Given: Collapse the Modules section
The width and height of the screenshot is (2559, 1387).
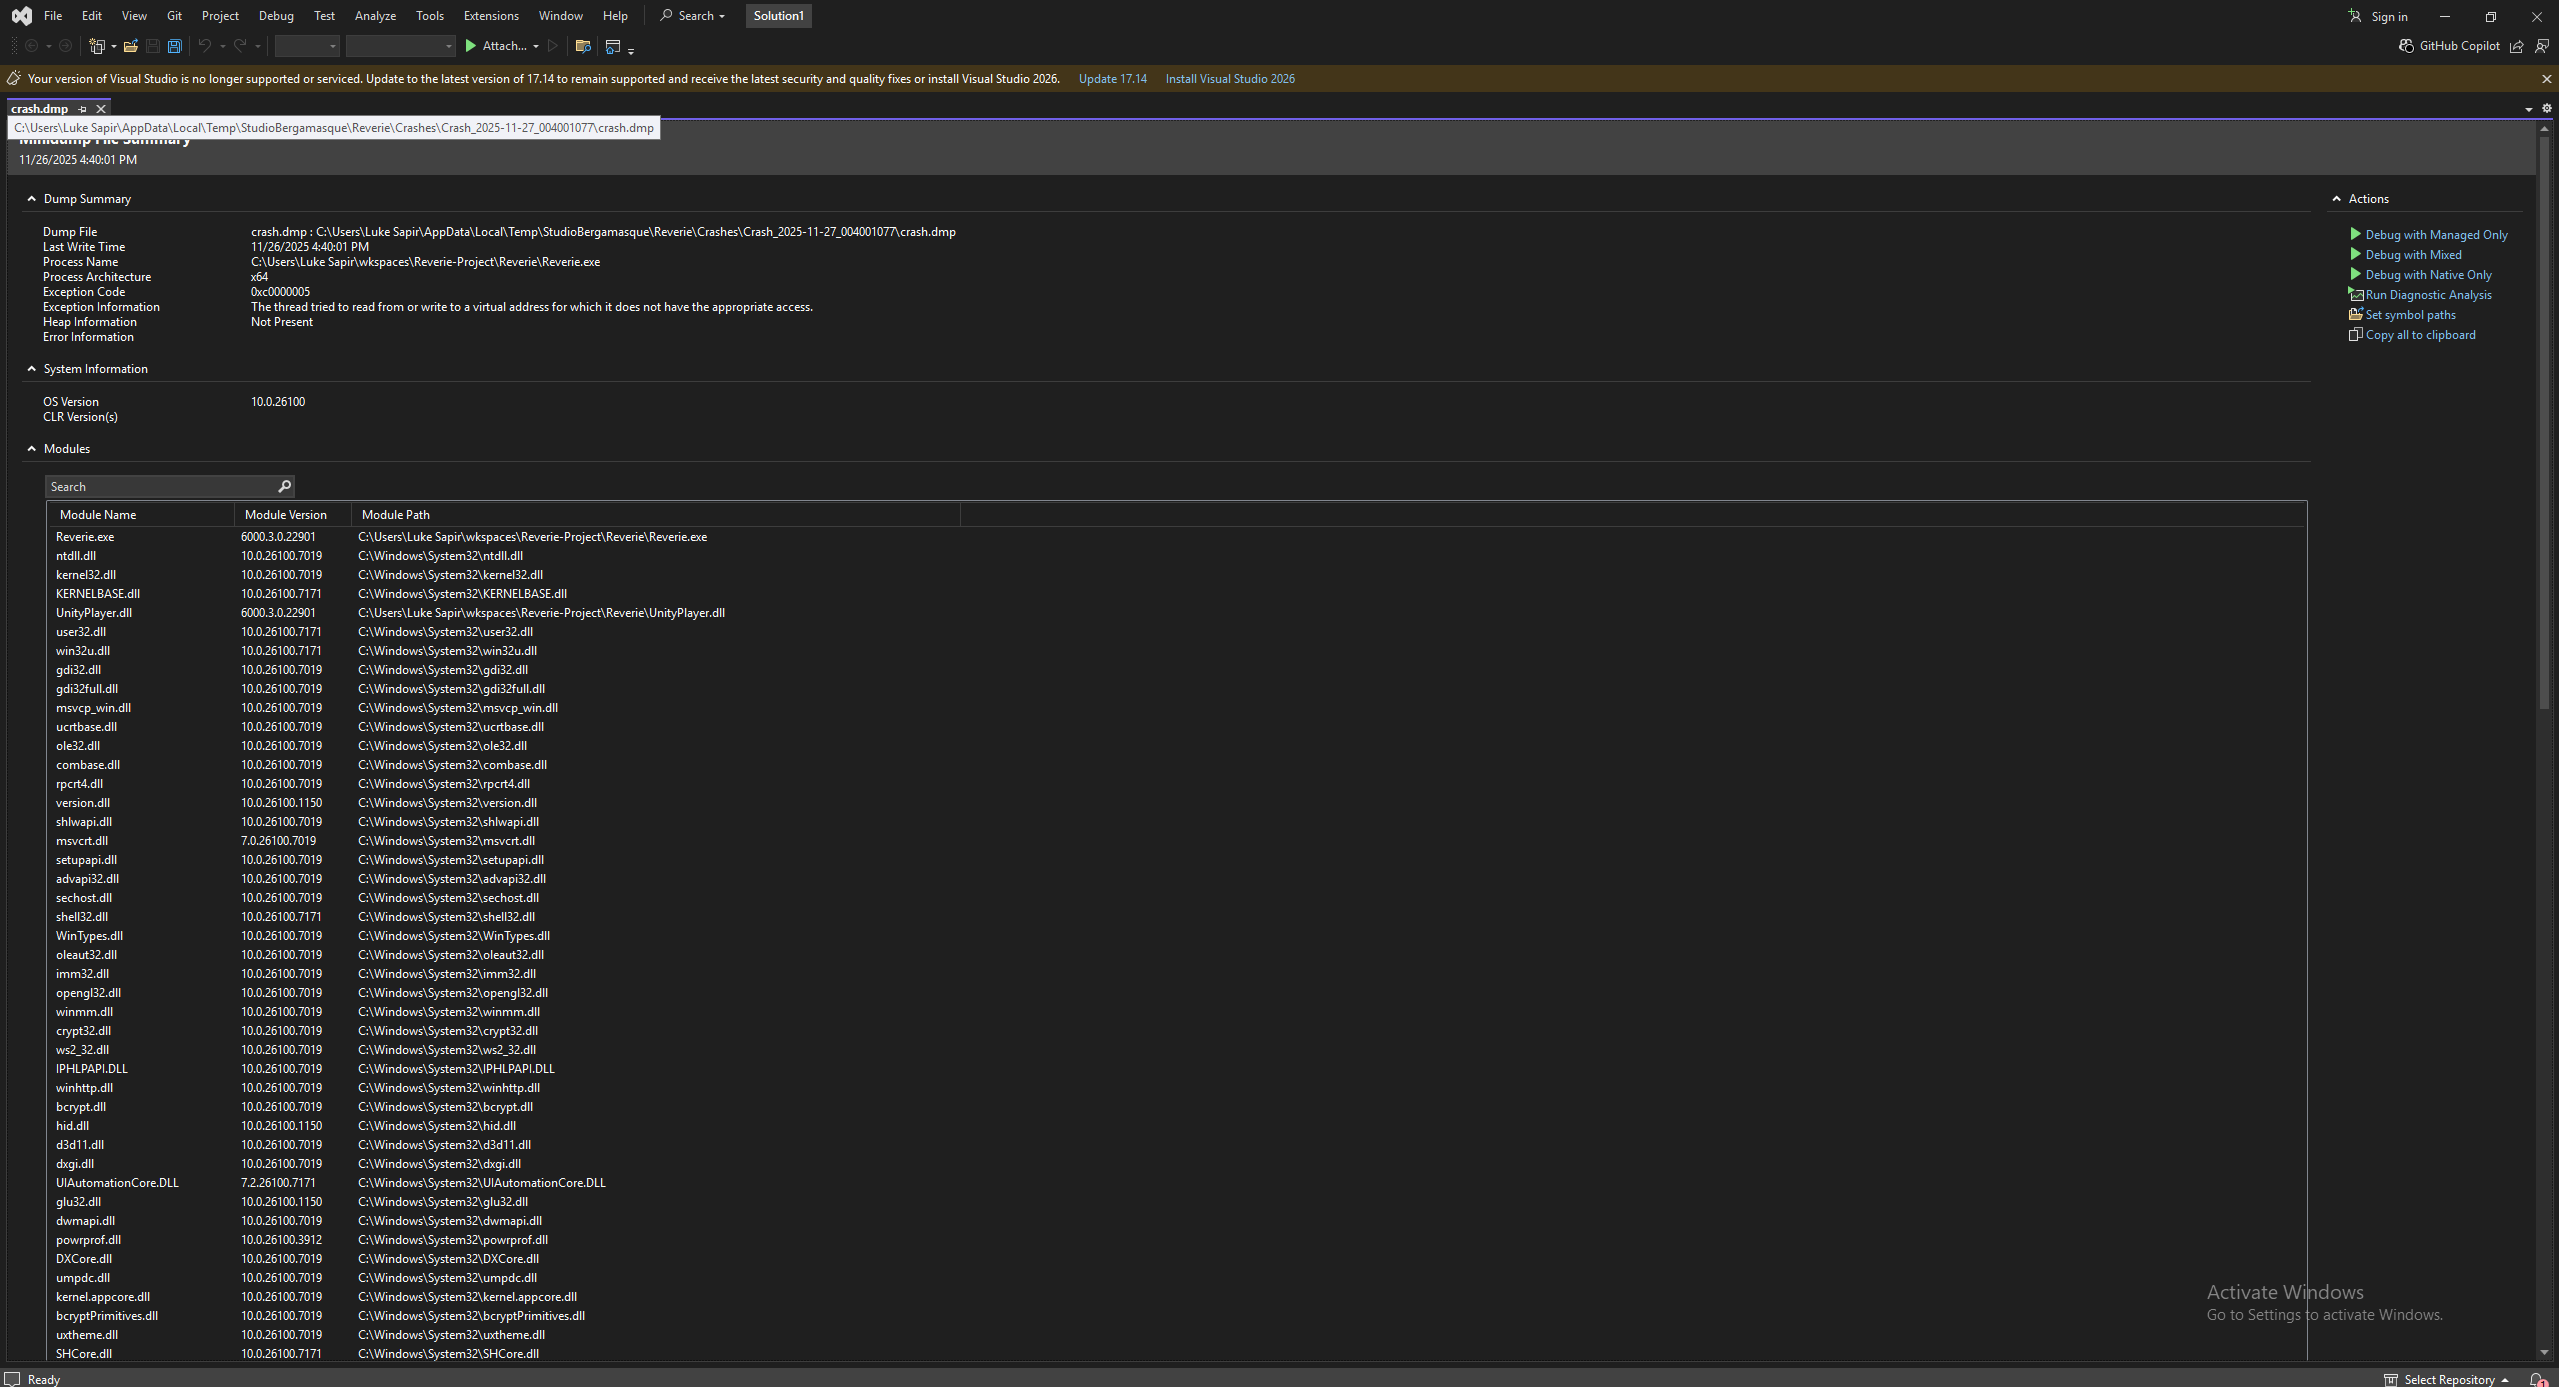Looking at the screenshot, I should (32, 449).
